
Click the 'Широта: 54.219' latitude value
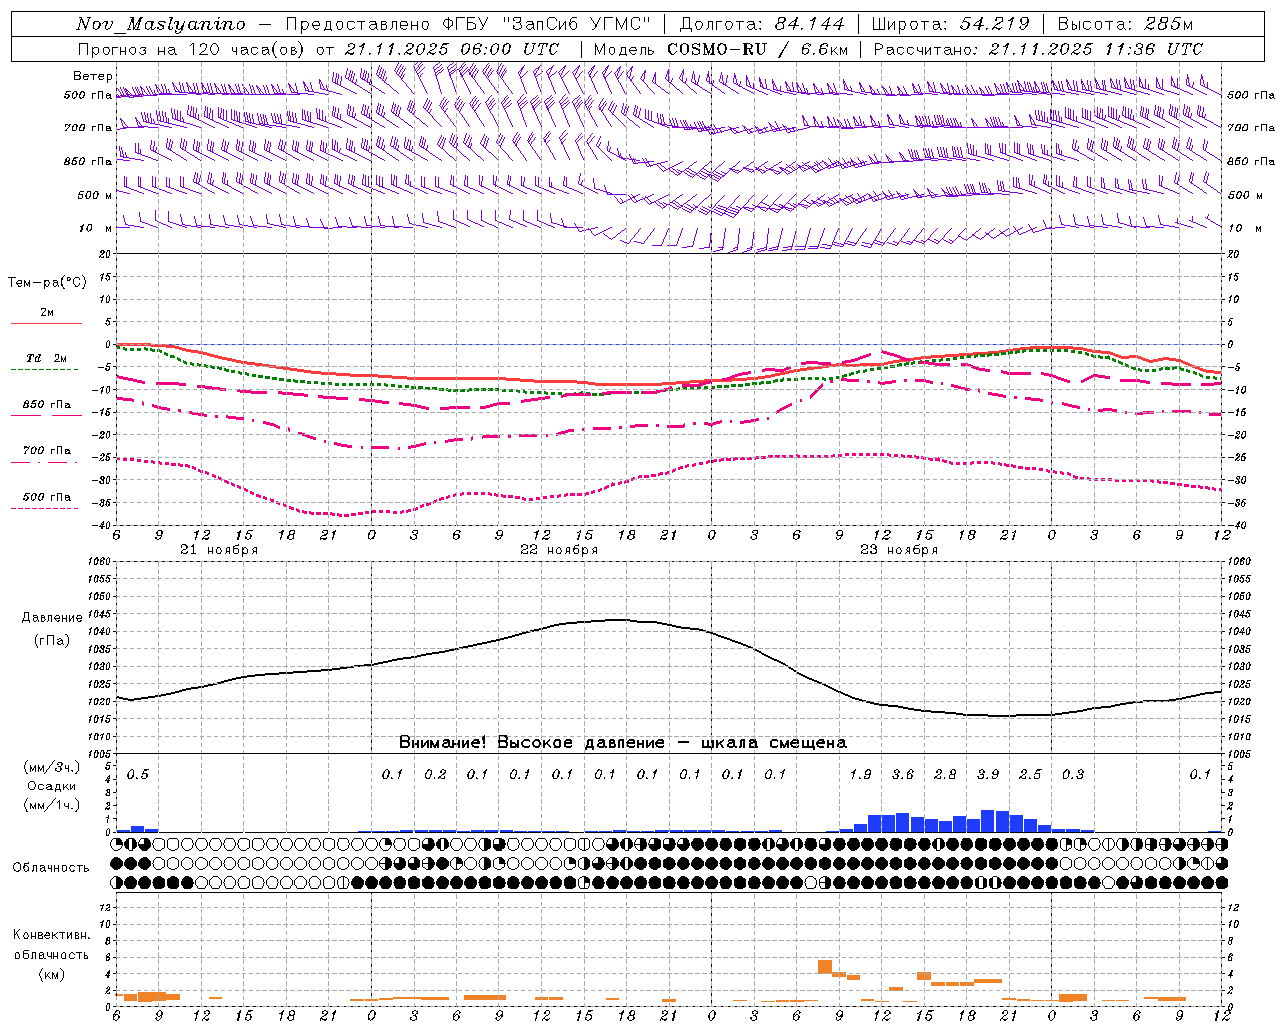pos(950,24)
